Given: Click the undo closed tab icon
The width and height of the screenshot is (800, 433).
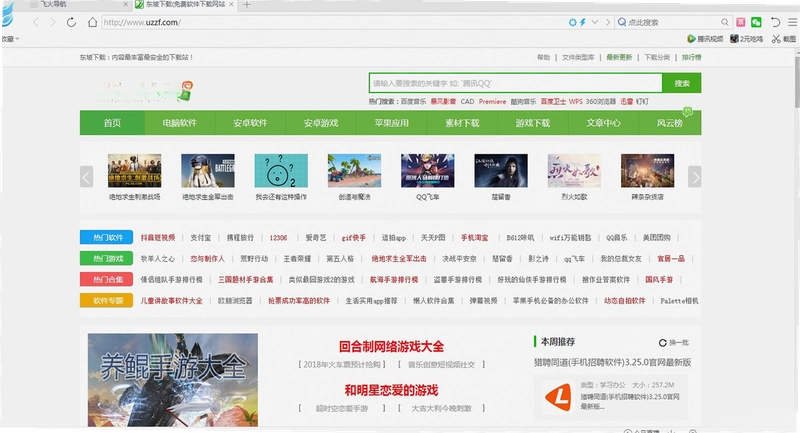Looking at the screenshot, I should pos(775,22).
